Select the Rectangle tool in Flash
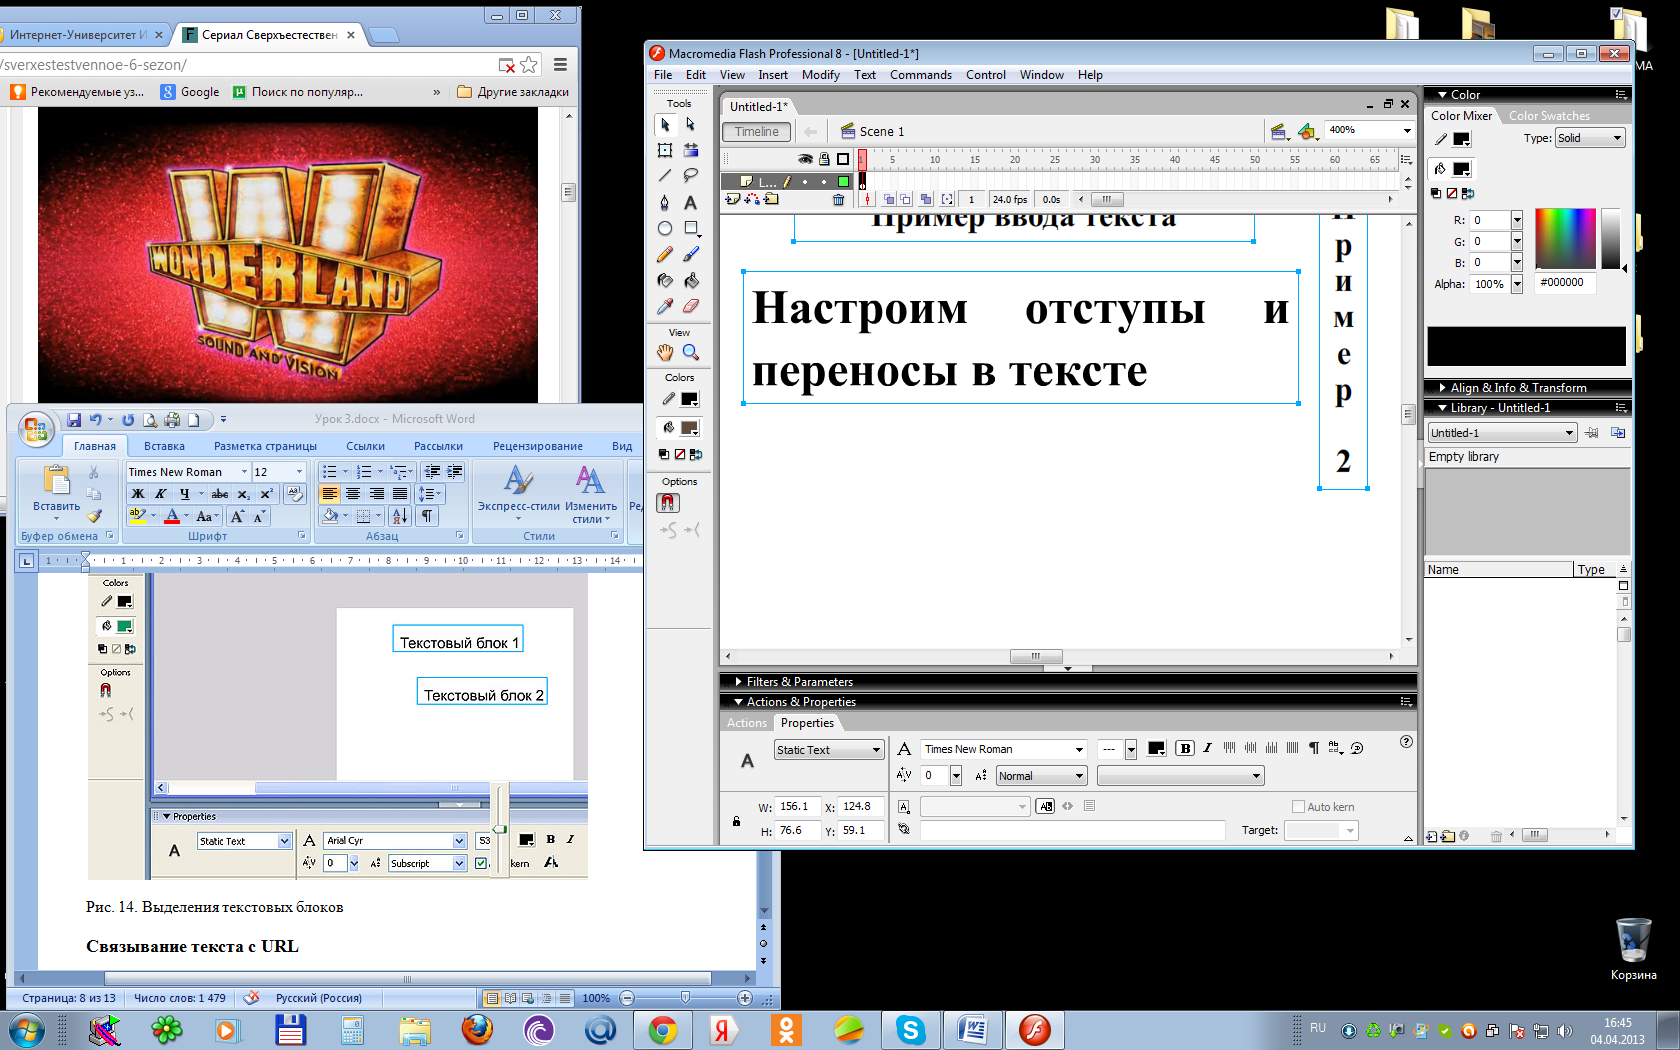1680x1050 pixels. 691,228
